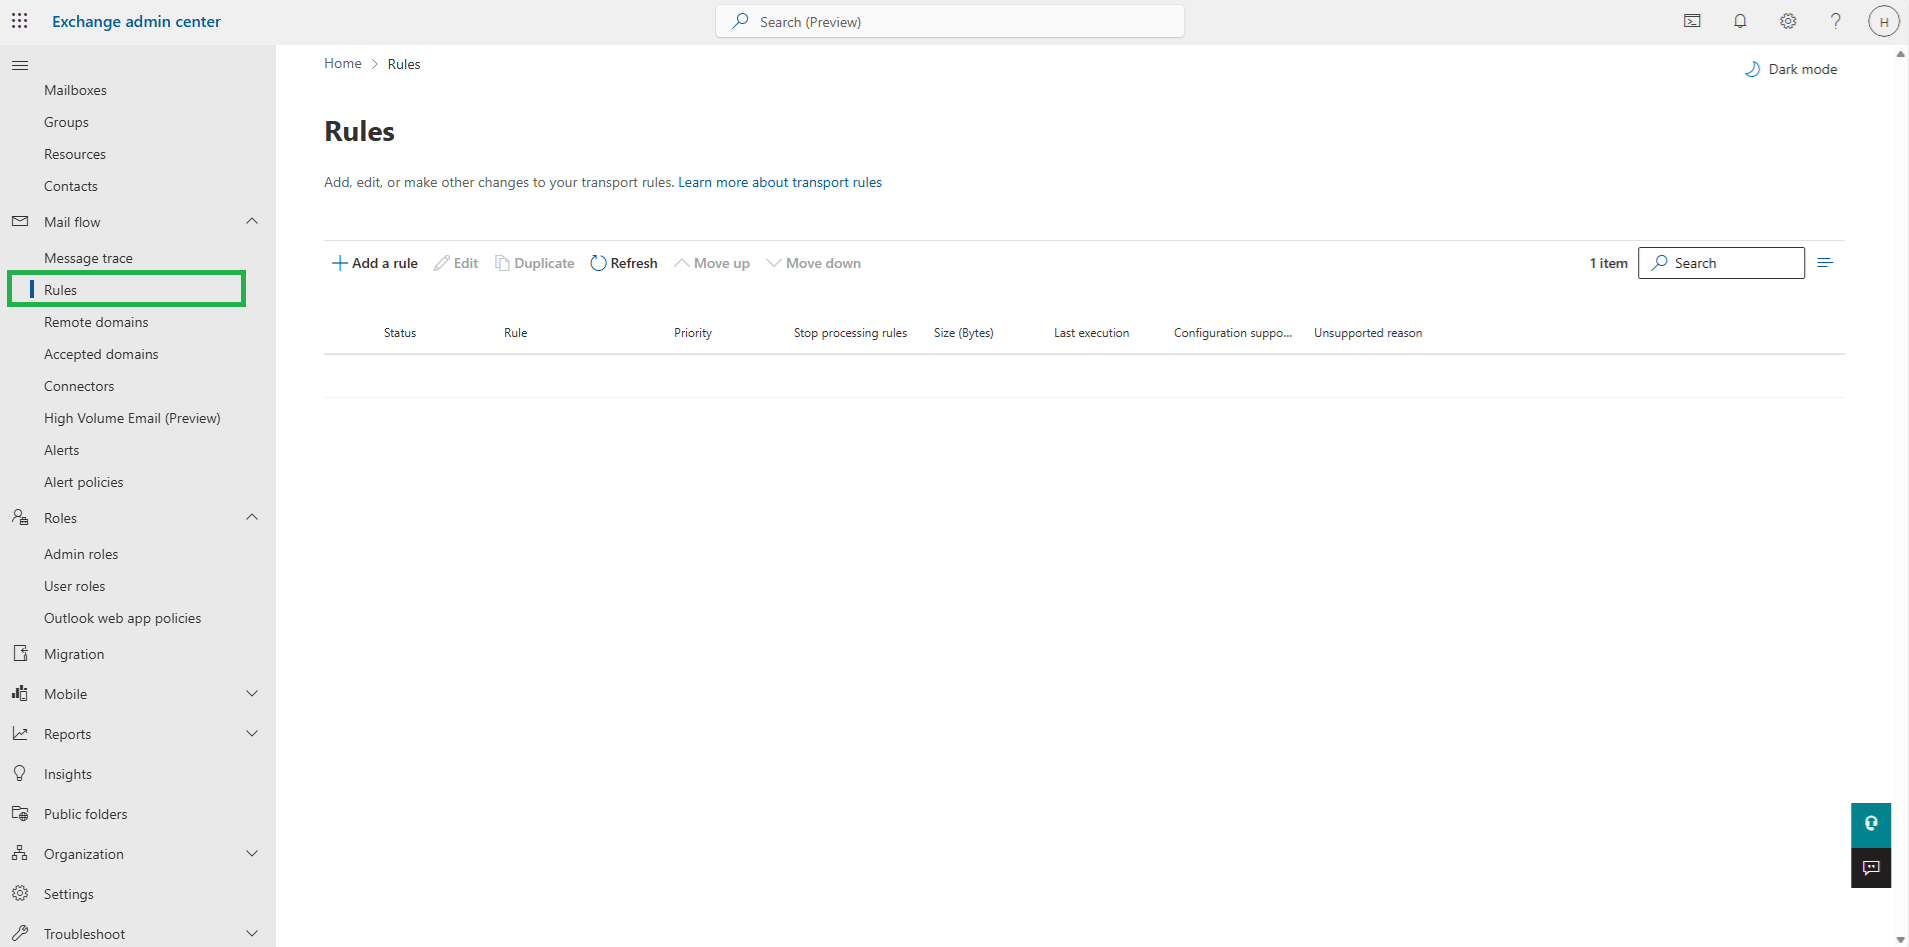Open the settings gear in header
This screenshot has width=1909, height=947.
pyautogui.click(x=1788, y=21)
